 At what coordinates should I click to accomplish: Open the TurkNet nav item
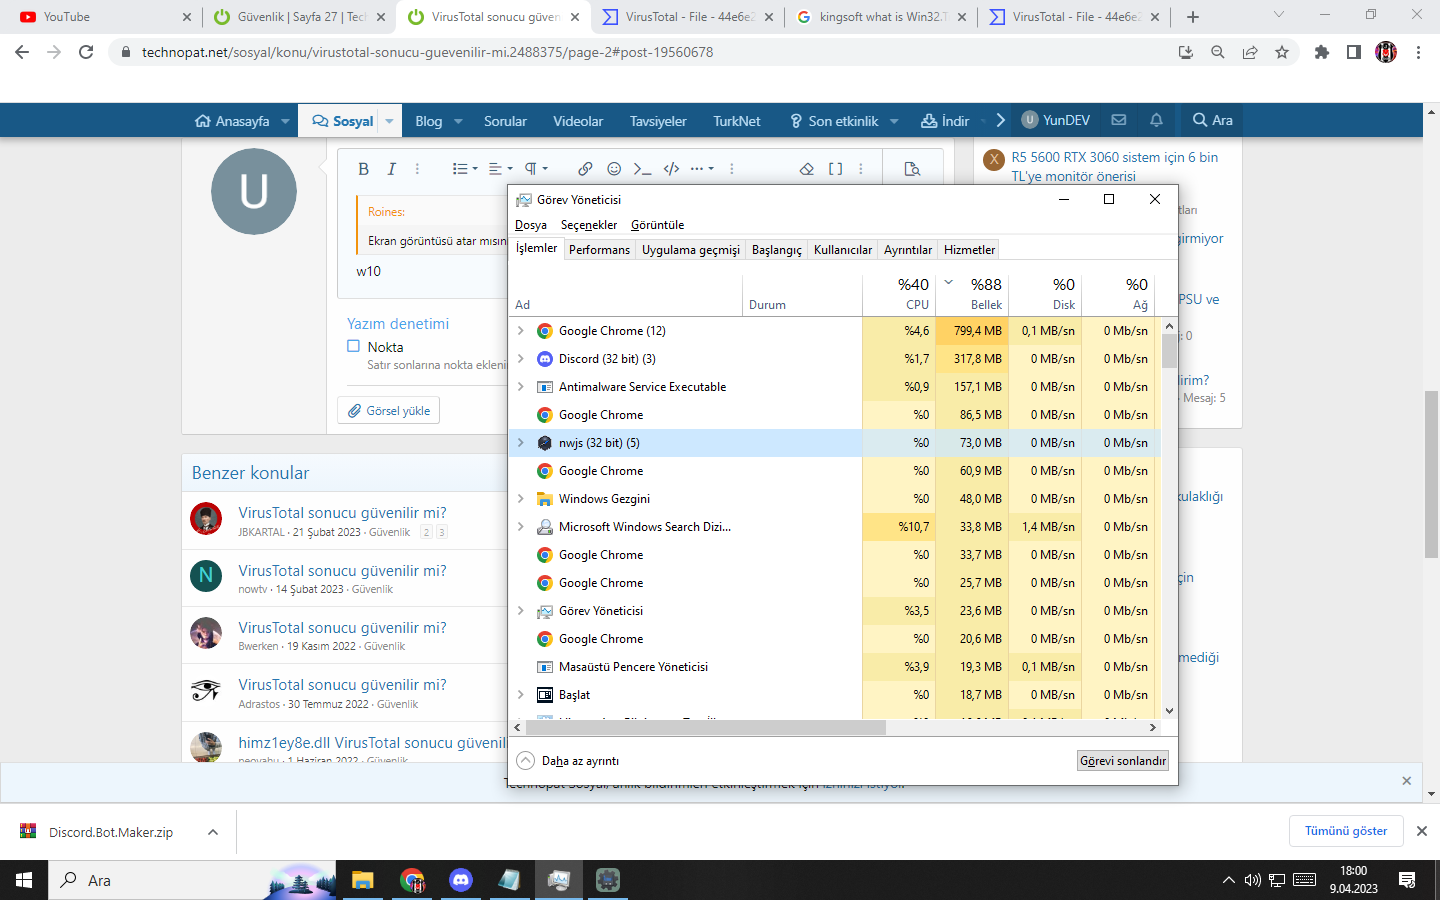(x=737, y=121)
